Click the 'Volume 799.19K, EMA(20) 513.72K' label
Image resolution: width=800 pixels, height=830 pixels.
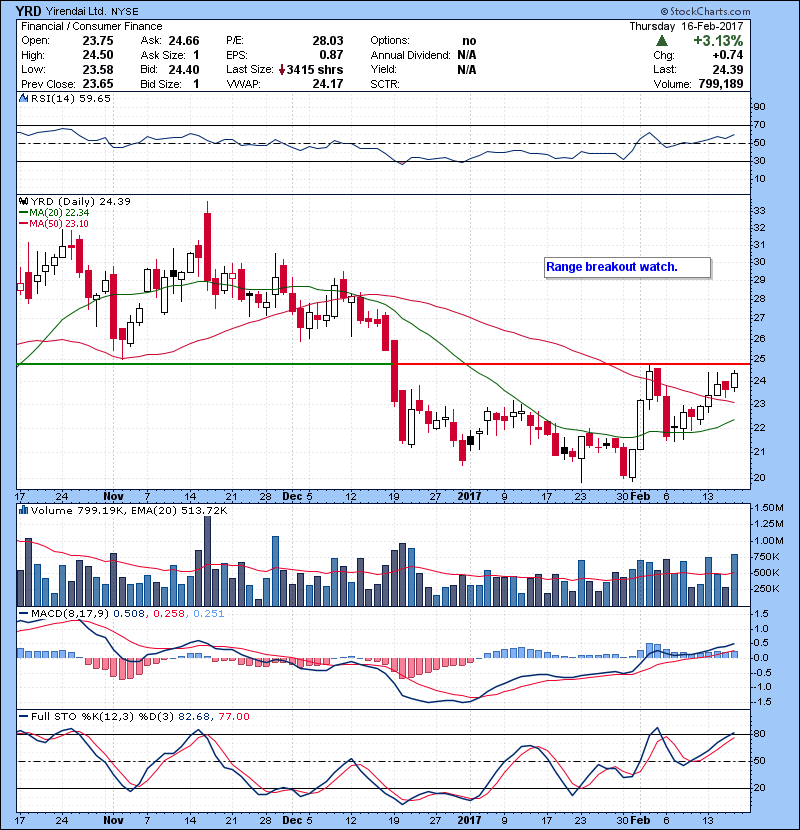129,510
